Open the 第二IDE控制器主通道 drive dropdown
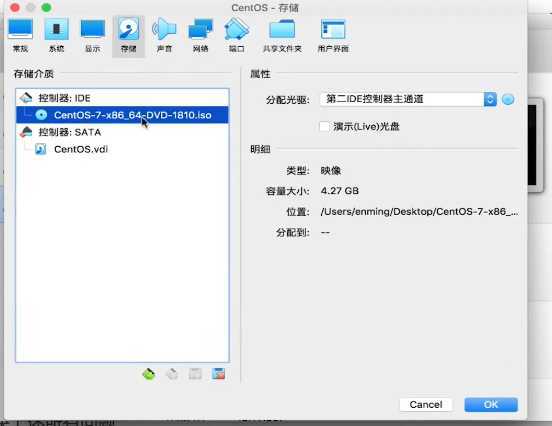 [408, 99]
